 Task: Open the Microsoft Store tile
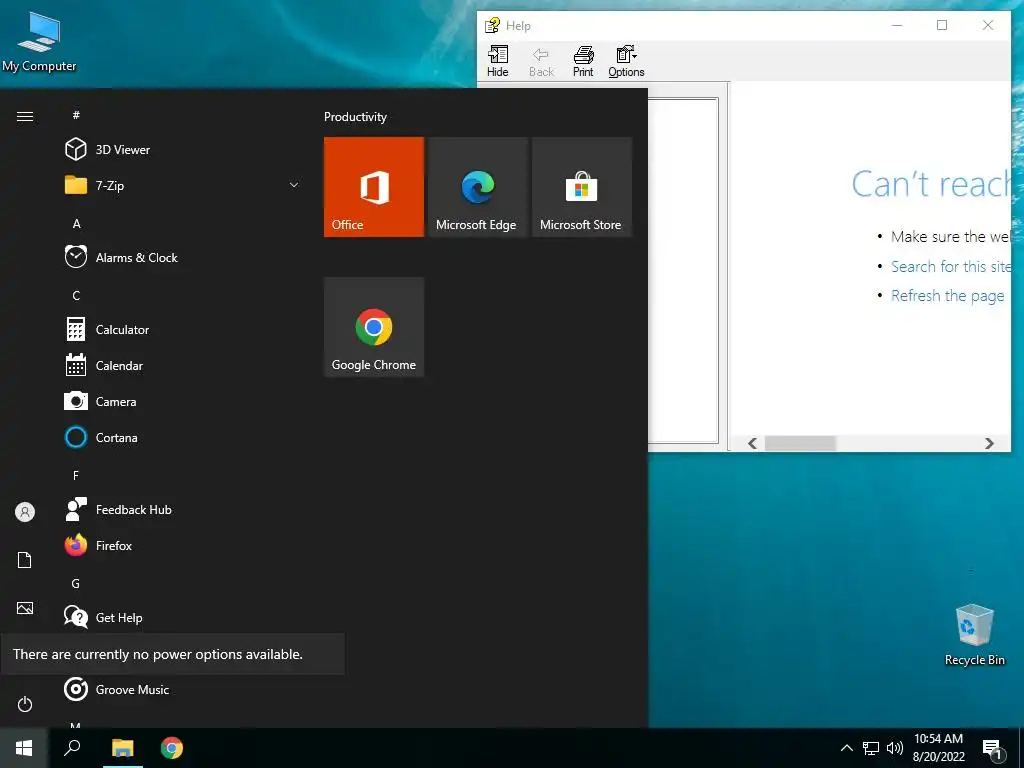click(x=582, y=187)
